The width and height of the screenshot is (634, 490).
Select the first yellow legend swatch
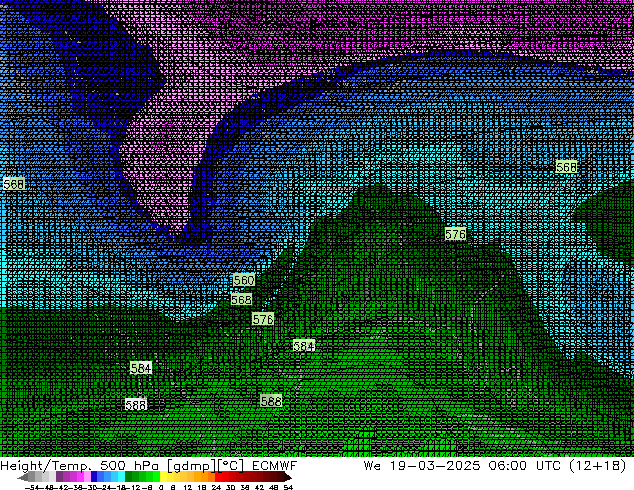(163, 476)
